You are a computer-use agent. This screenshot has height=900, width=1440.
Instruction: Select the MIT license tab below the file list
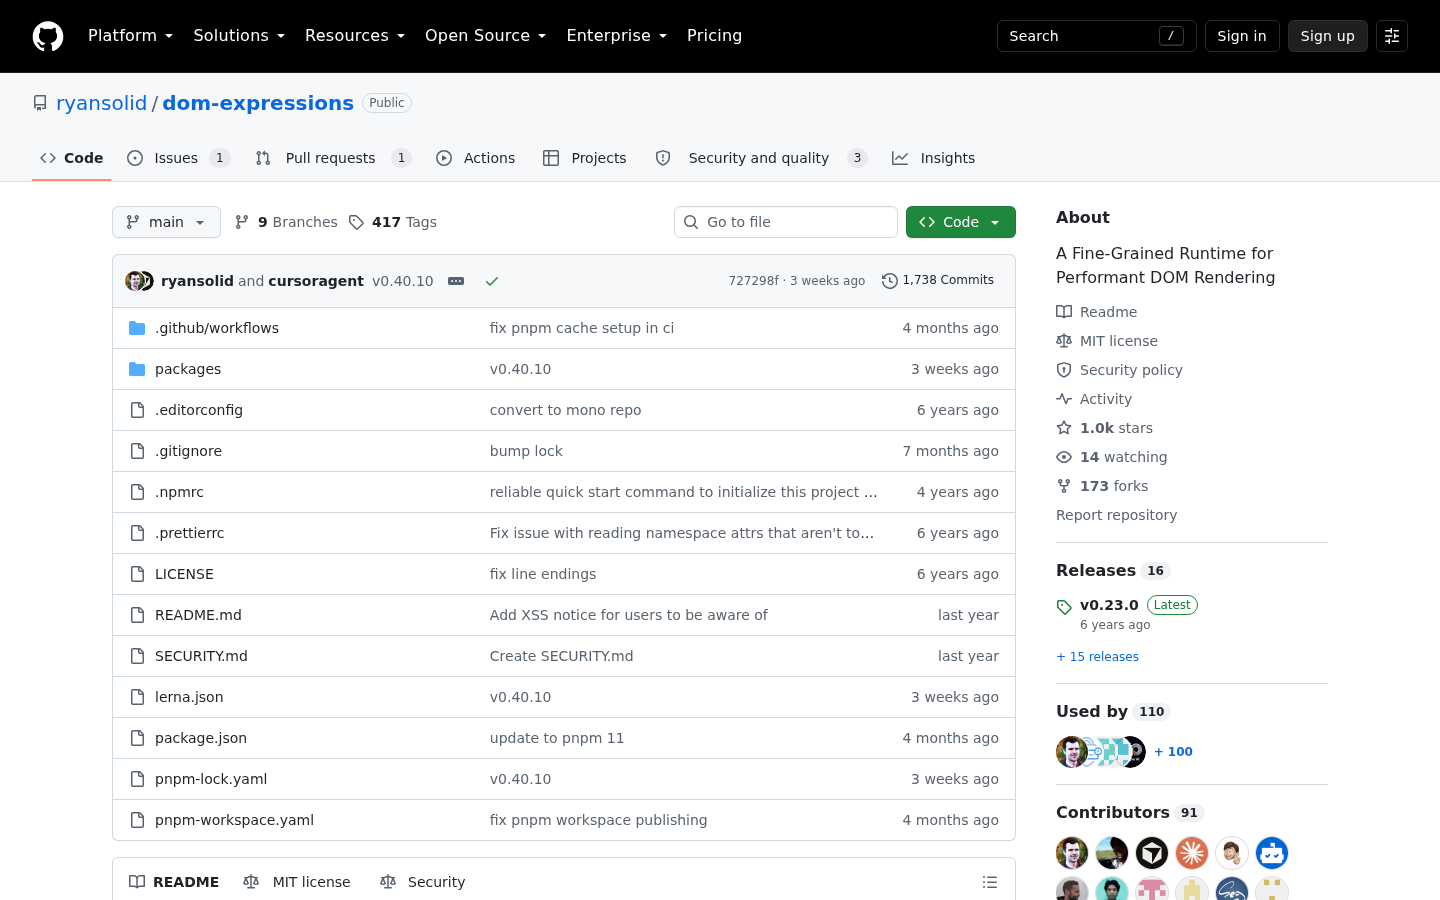tap(297, 882)
